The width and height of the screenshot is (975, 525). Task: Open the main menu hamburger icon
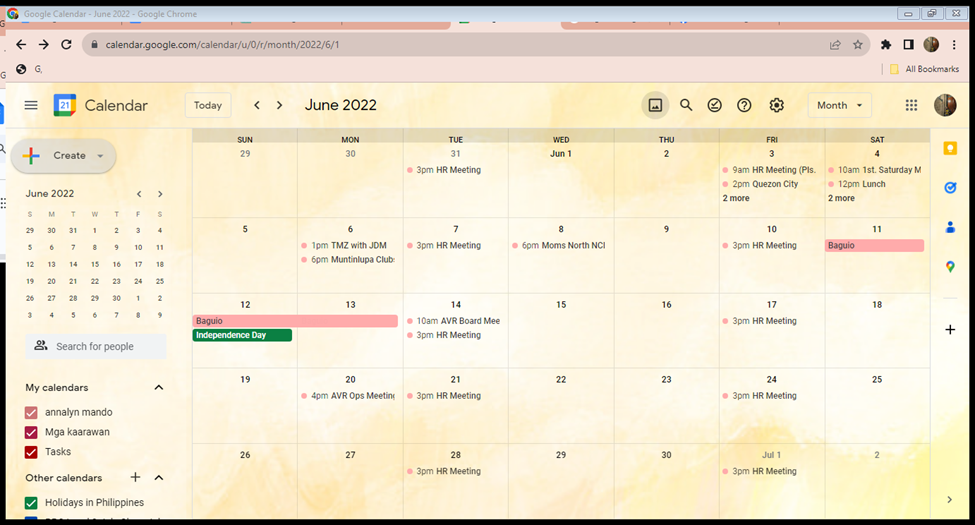pyautogui.click(x=31, y=105)
